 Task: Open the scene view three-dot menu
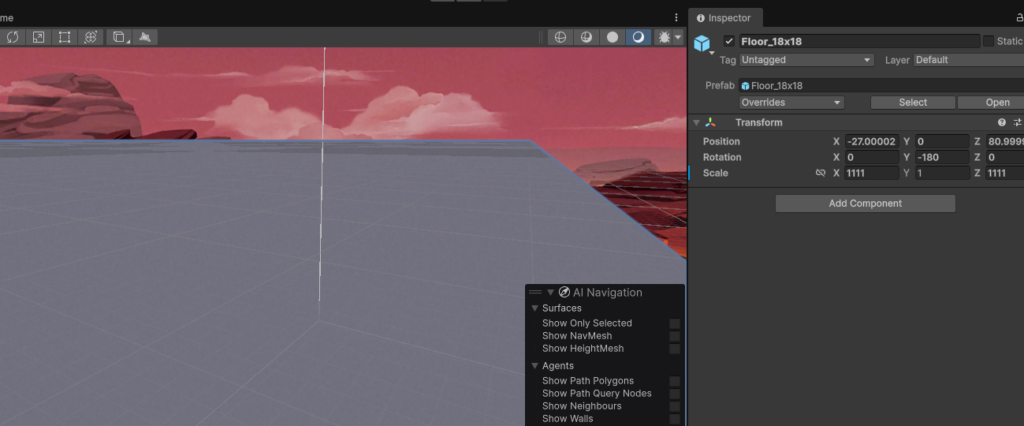[x=676, y=17]
